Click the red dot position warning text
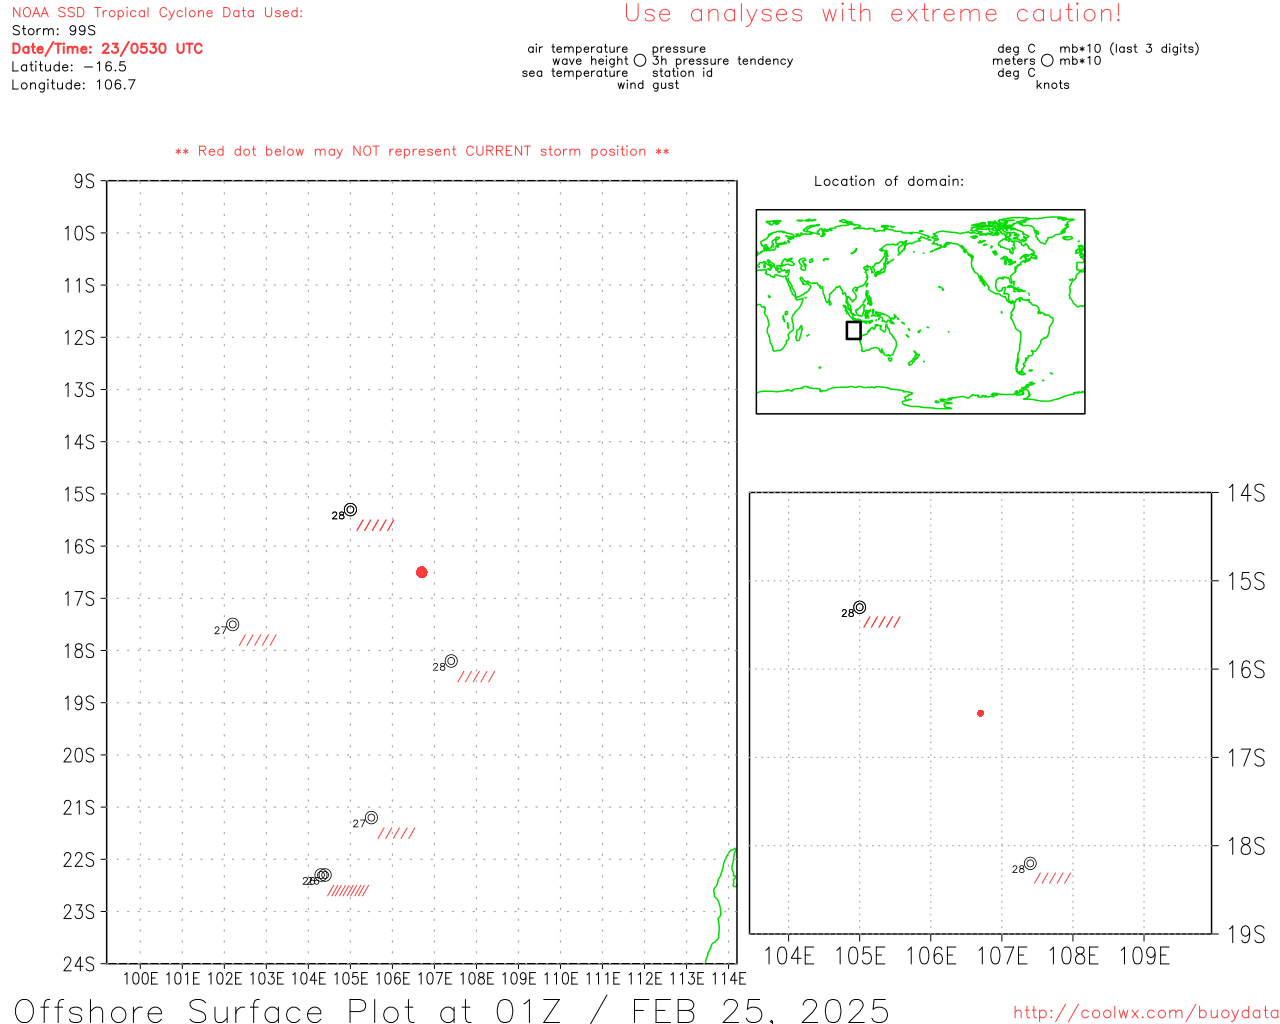Screen dimensions: 1280x1024 [x=422, y=151]
